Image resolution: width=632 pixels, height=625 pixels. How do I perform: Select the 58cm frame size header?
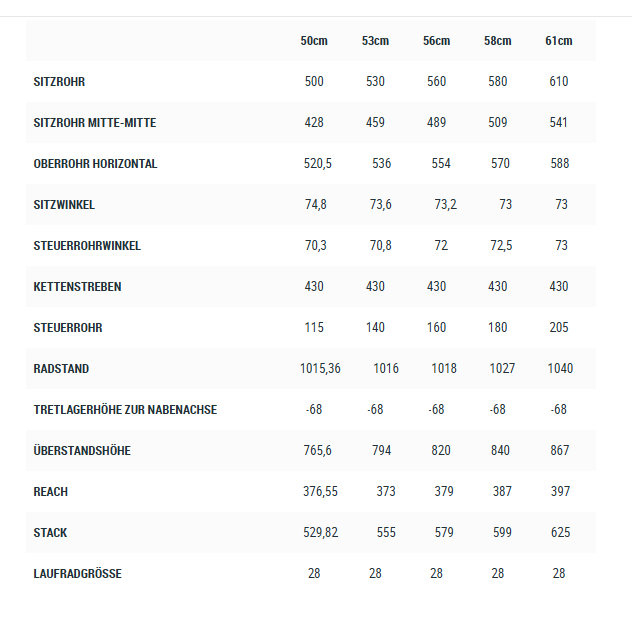[497, 41]
